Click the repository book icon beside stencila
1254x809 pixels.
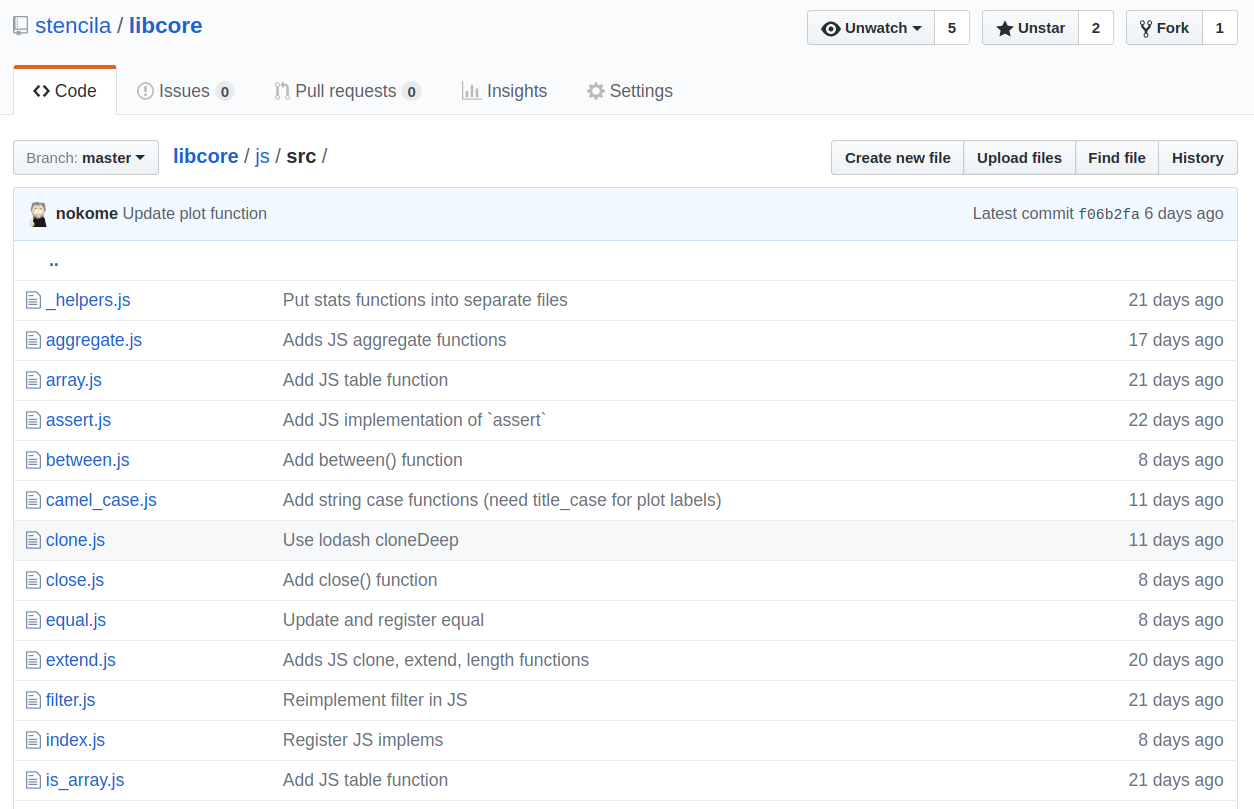(20, 26)
